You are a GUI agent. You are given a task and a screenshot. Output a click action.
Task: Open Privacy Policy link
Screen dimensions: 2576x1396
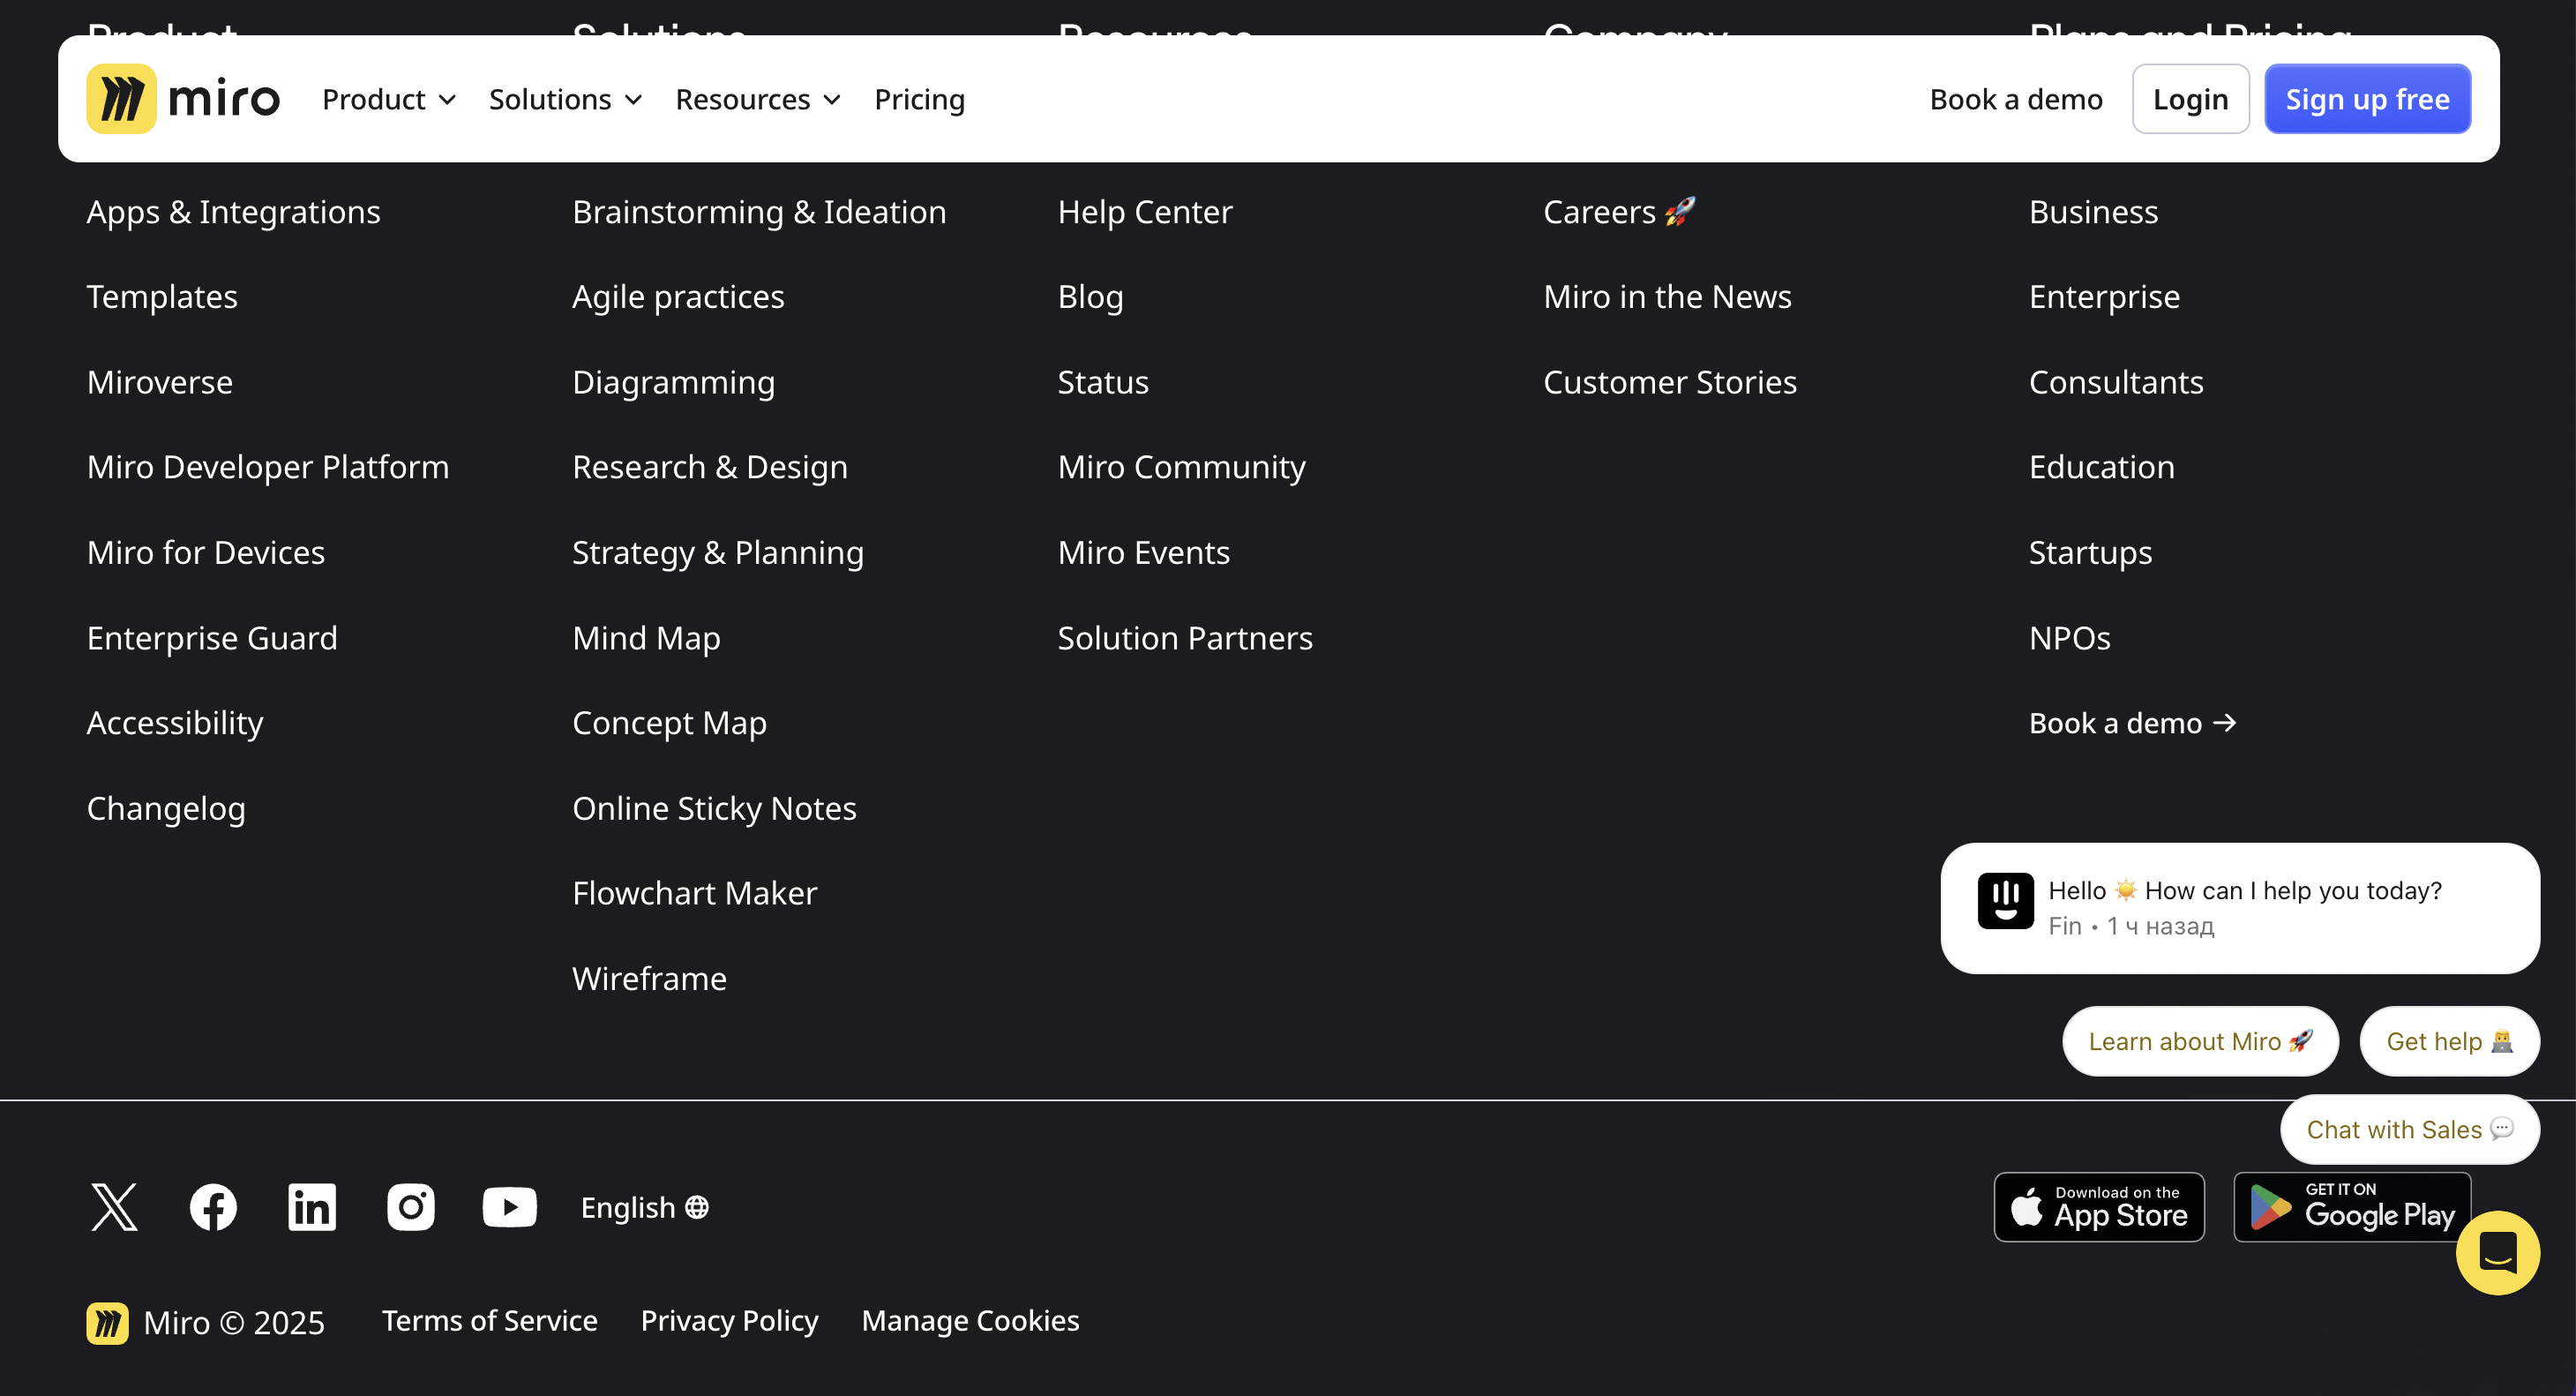[x=729, y=1320]
